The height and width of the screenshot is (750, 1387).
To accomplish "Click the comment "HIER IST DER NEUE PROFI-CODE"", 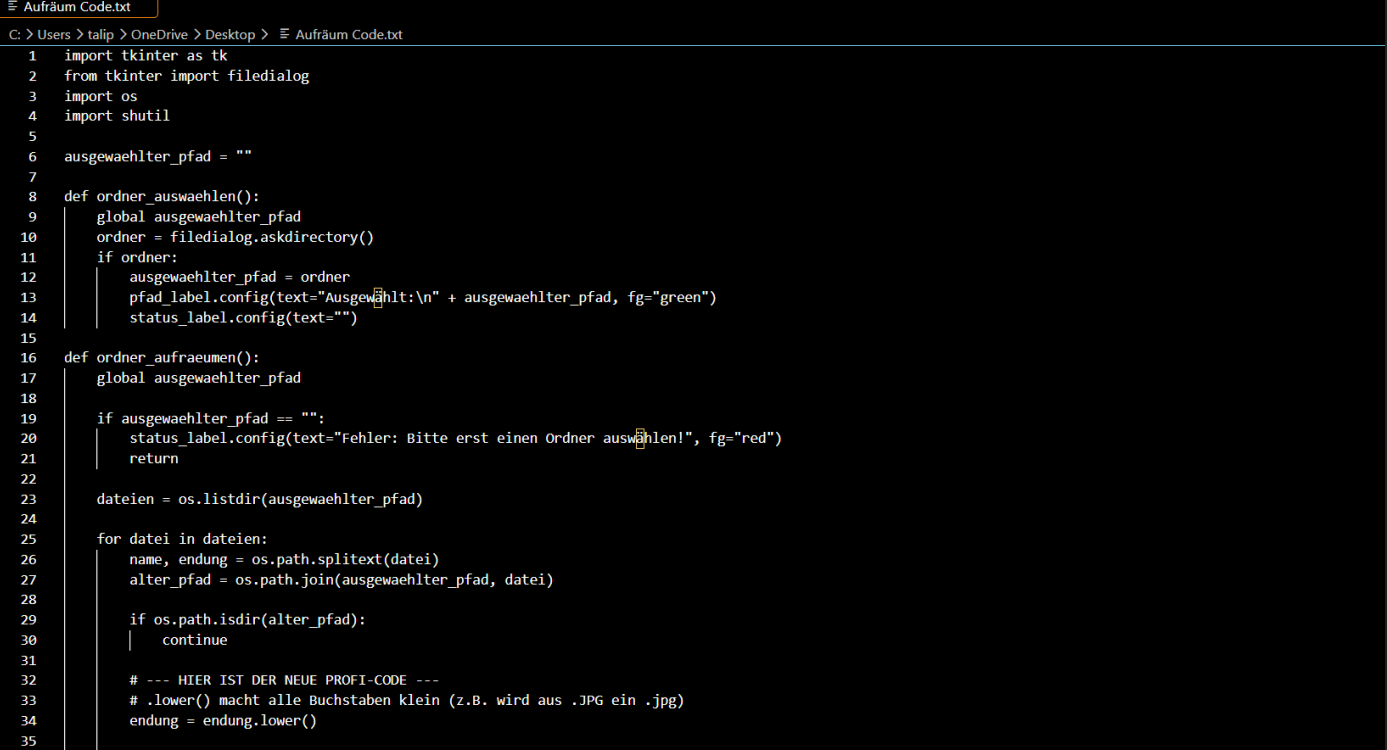I will 284,680.
